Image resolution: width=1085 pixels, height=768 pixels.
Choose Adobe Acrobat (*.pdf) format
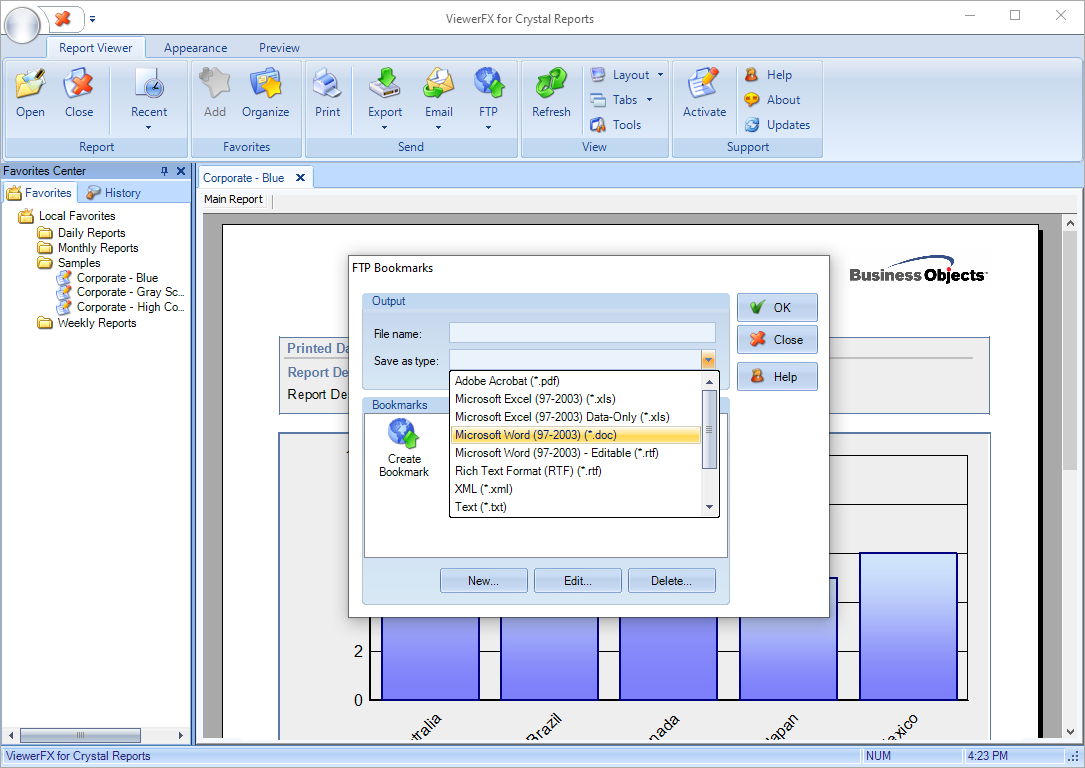576,381
